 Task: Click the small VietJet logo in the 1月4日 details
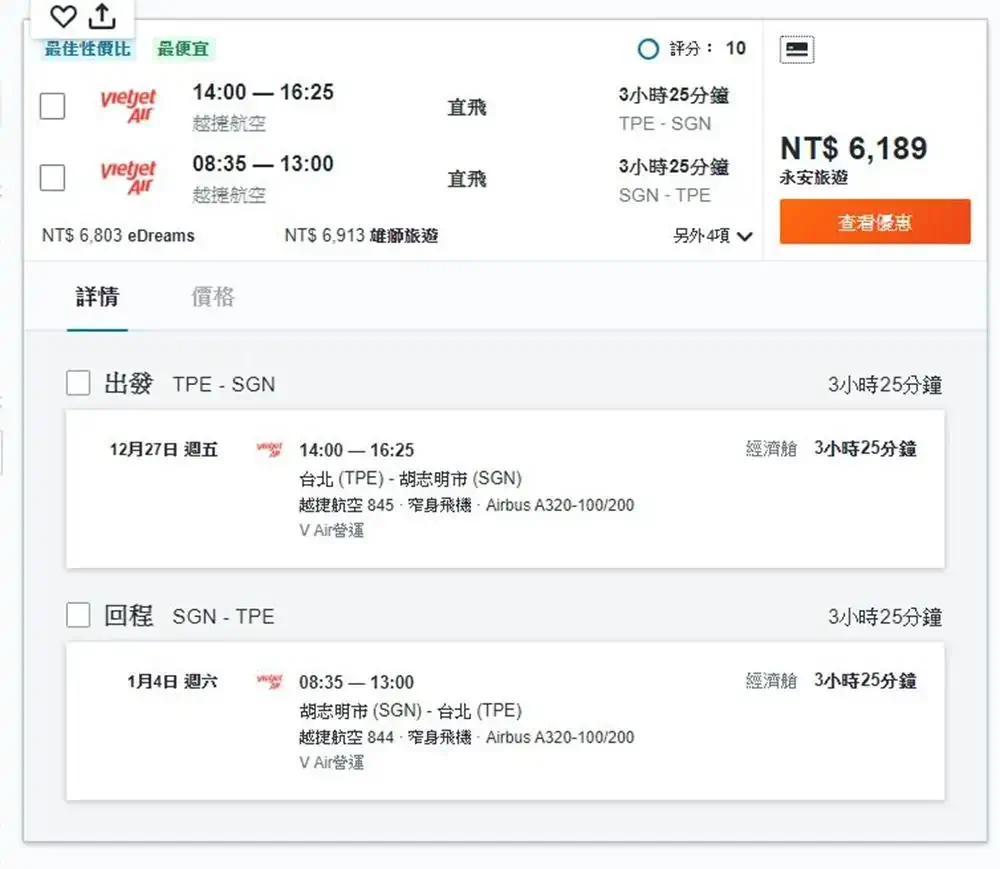[x=269, y=682]
